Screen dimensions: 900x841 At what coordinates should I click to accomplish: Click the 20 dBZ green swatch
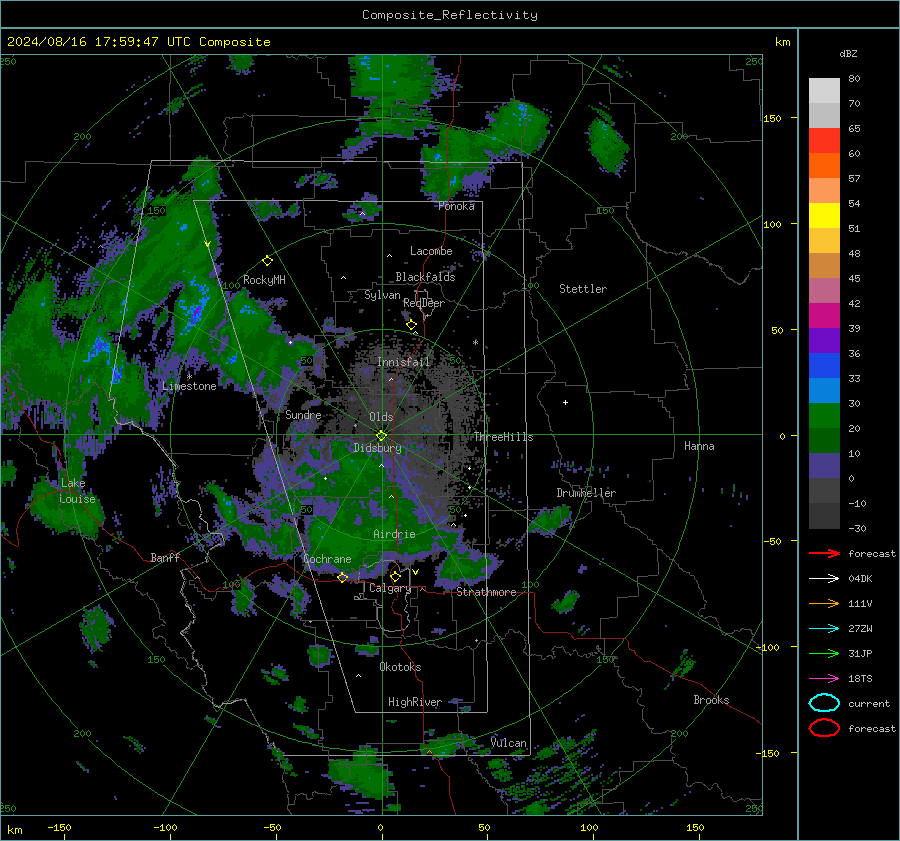coord(824,415)
